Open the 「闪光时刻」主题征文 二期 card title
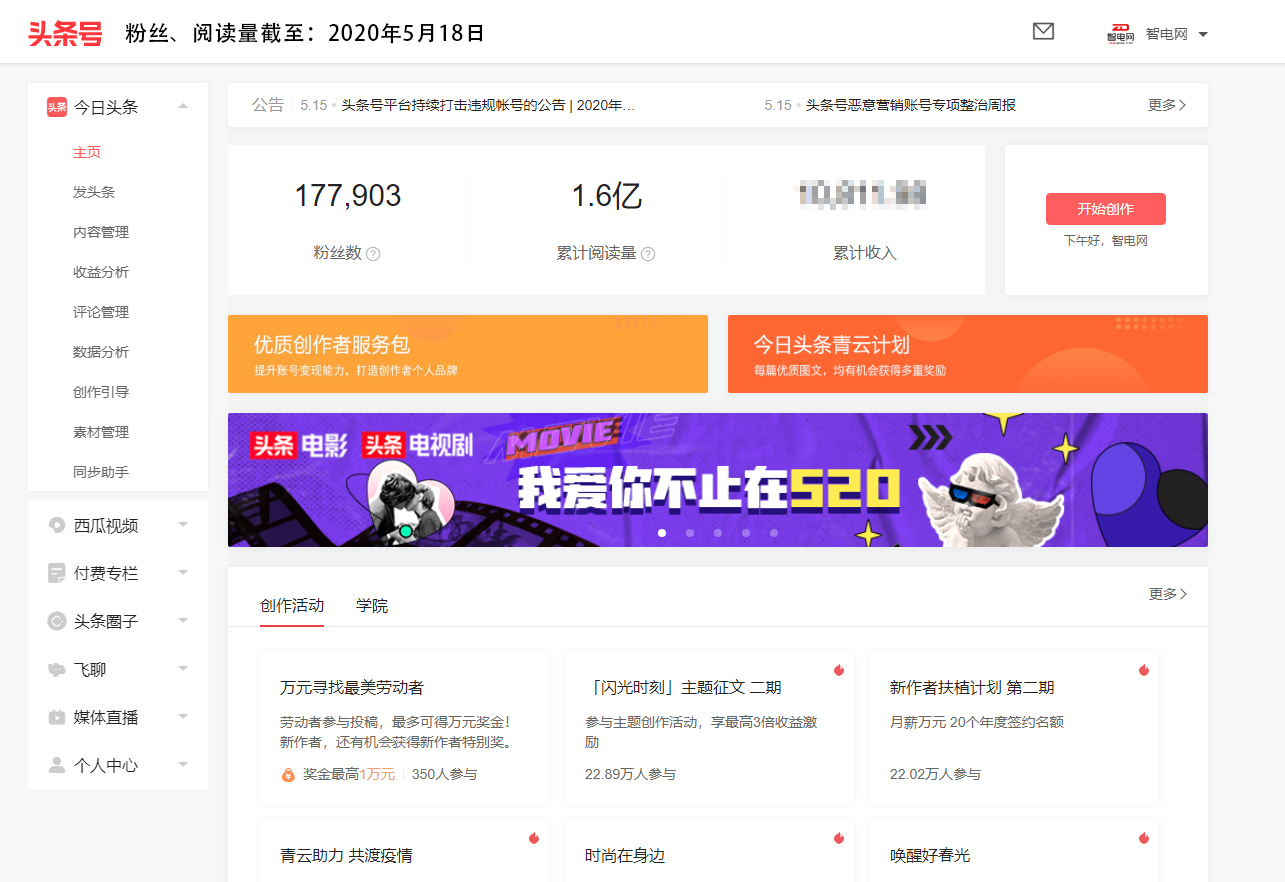1285x882 pixels. (x=683, y=688)
